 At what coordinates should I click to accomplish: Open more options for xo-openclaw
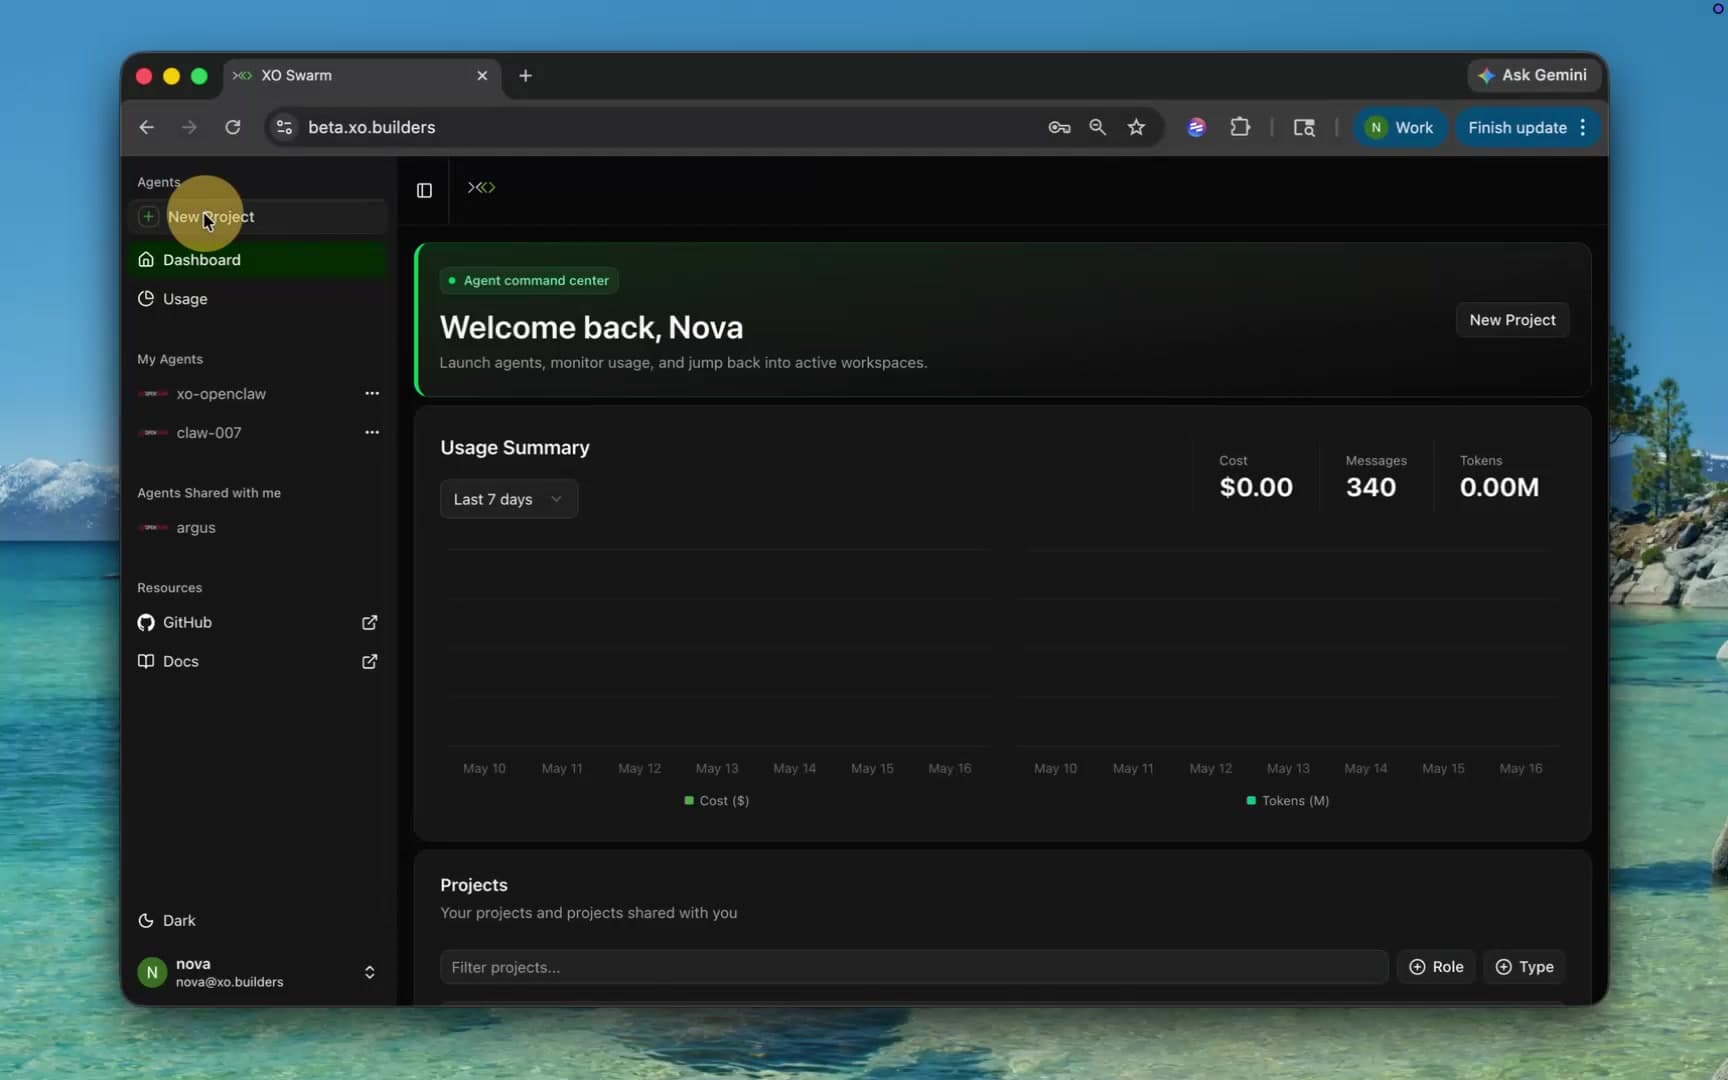pos(372,394)
